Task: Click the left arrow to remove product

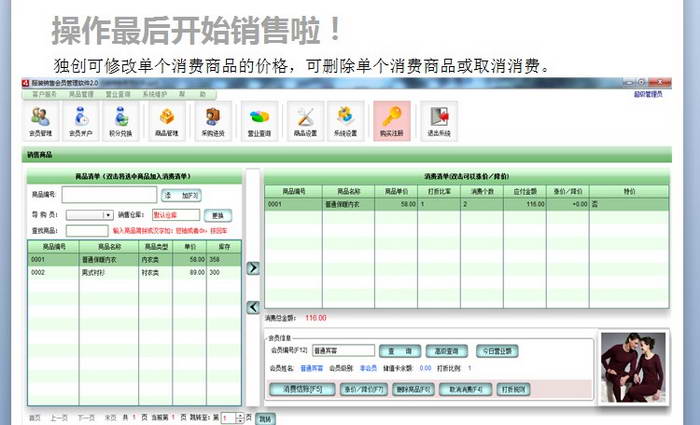Action: pos(253,307)
